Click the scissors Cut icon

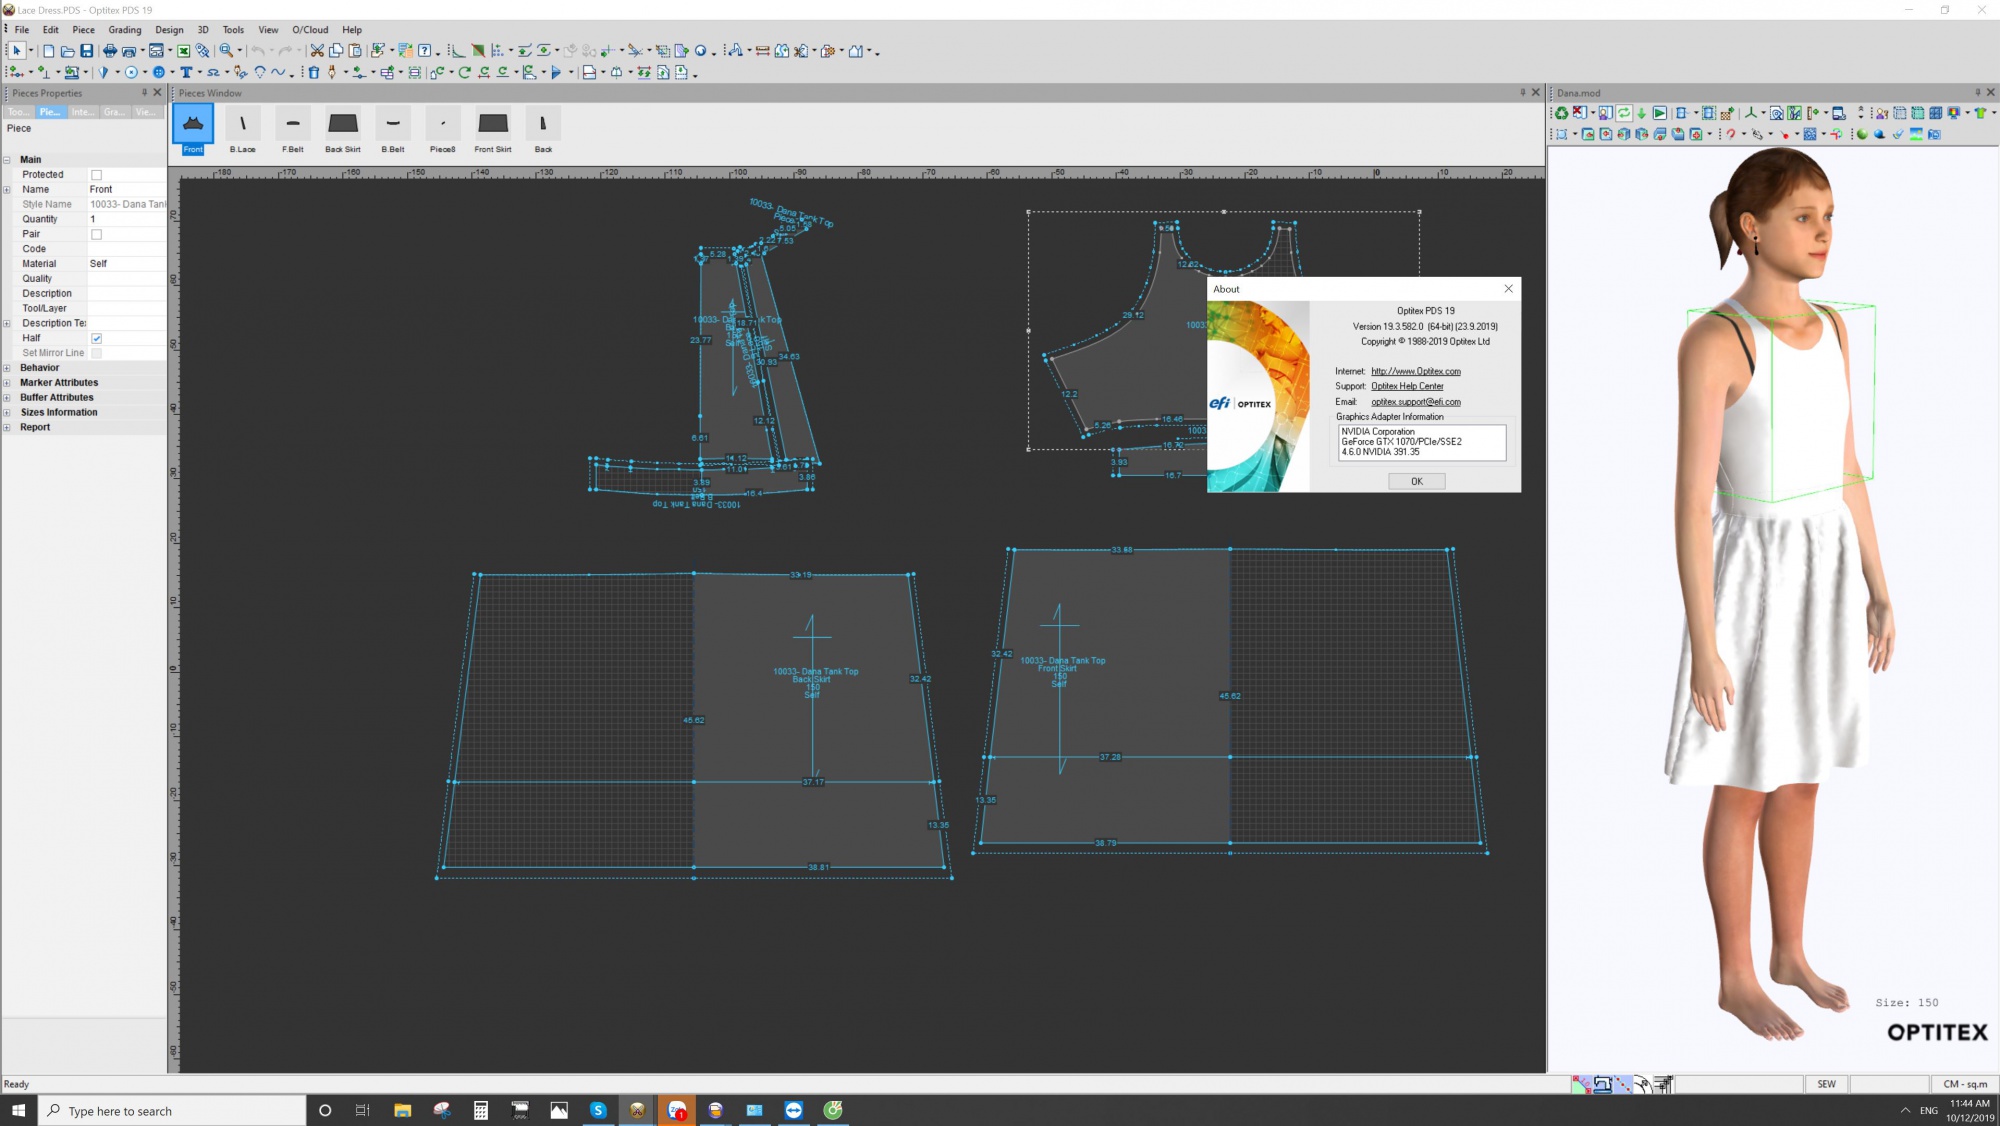pos(317,51)
